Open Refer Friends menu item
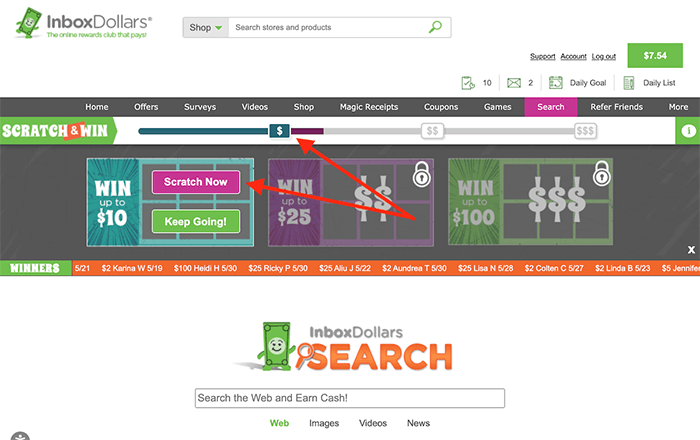 [617, 107]
